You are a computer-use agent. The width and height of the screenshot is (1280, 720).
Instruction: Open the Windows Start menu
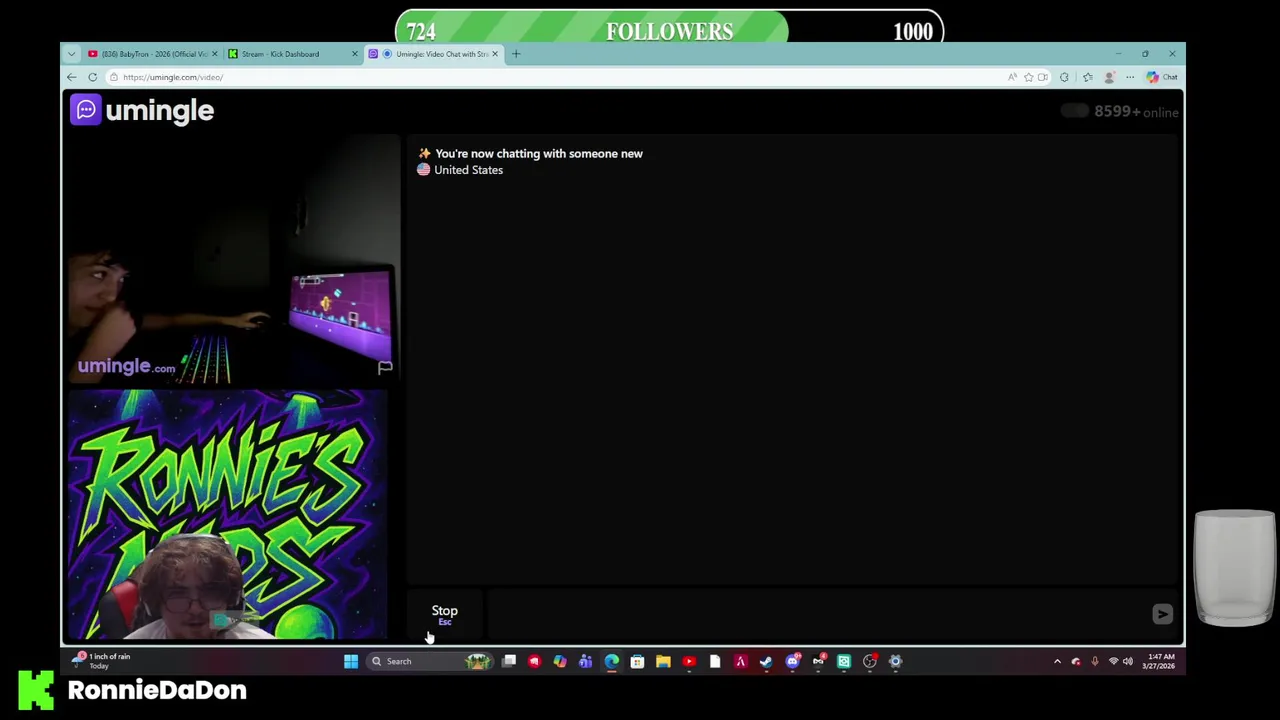coord(351,661)
